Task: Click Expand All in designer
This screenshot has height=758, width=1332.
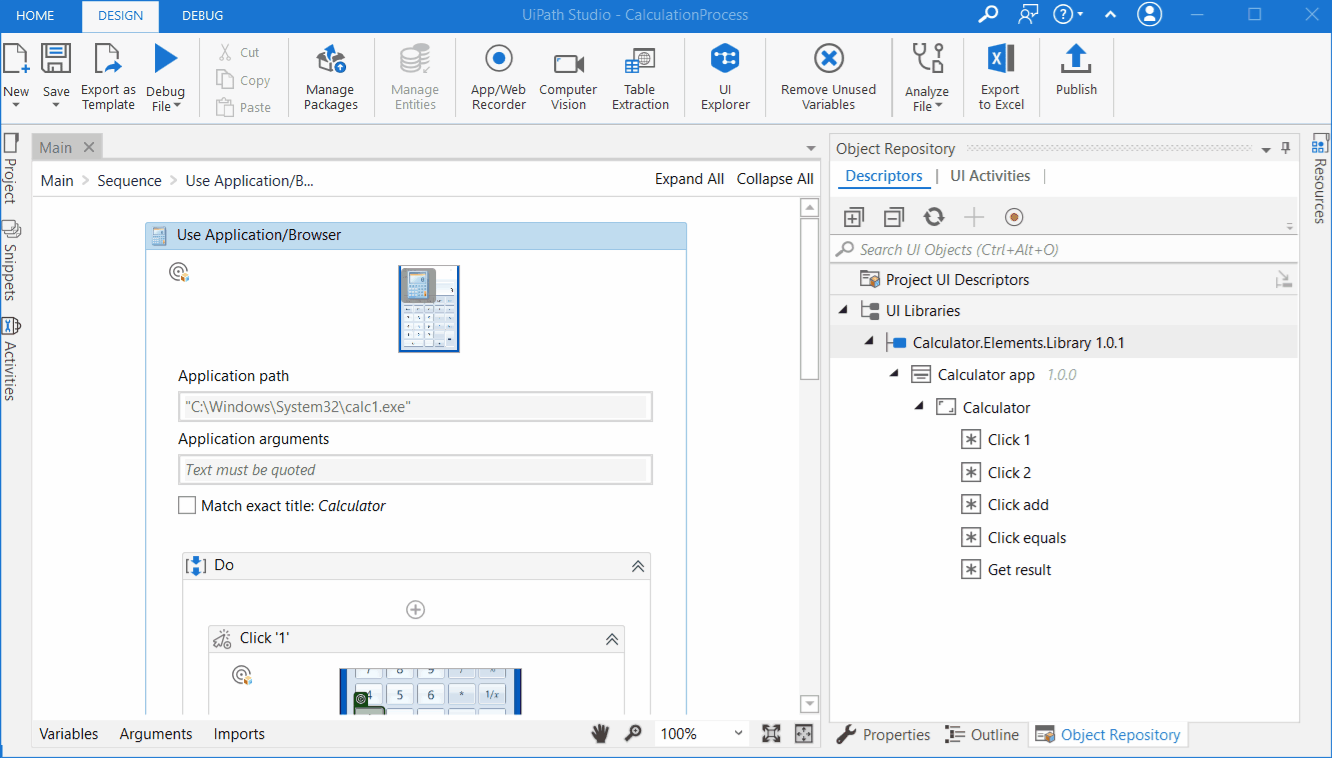Action: click(x=689, y=179)
